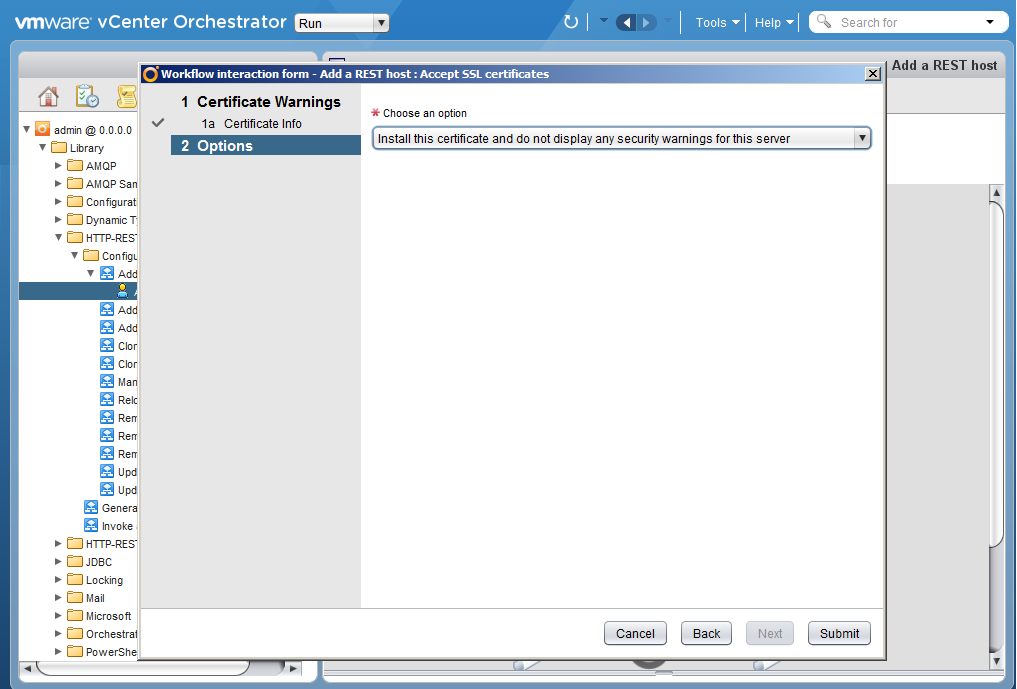The height and width of the screenshot is (689, 1017).
Task: Open the policies scroll icon
Action: click(x=127, y=97)
